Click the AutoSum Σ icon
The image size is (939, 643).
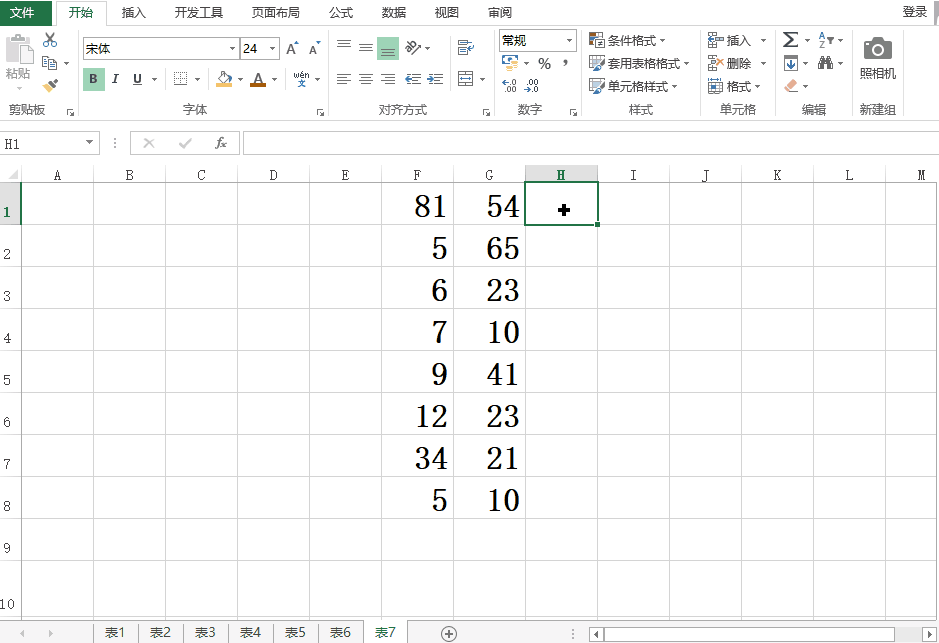coord(791,40)
